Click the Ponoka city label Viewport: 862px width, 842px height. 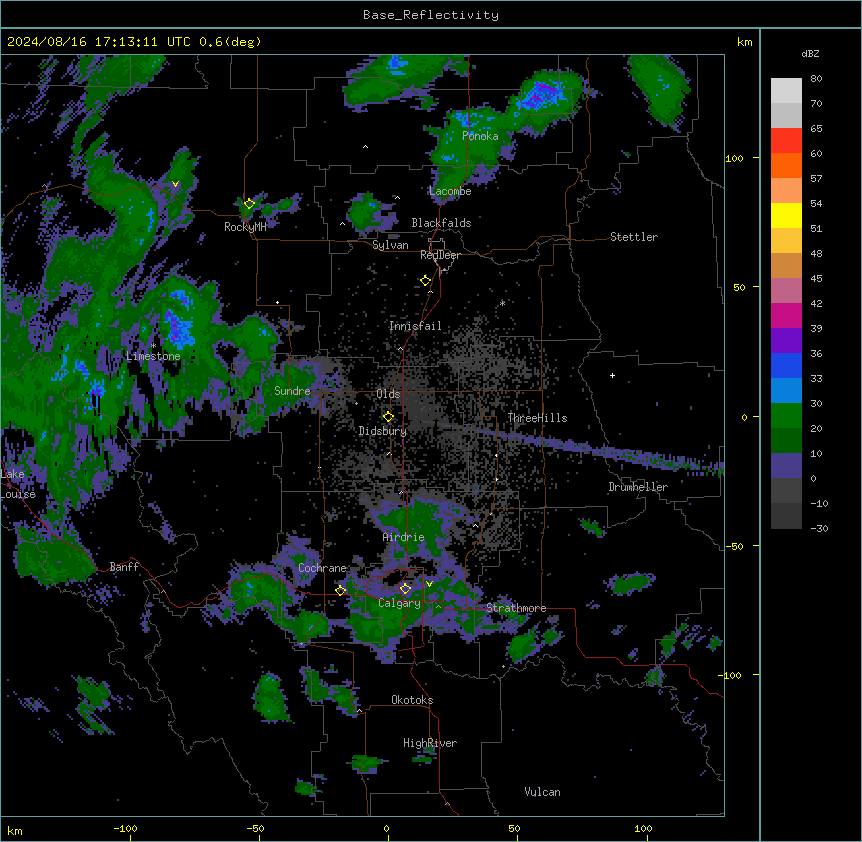click(480, 136)
